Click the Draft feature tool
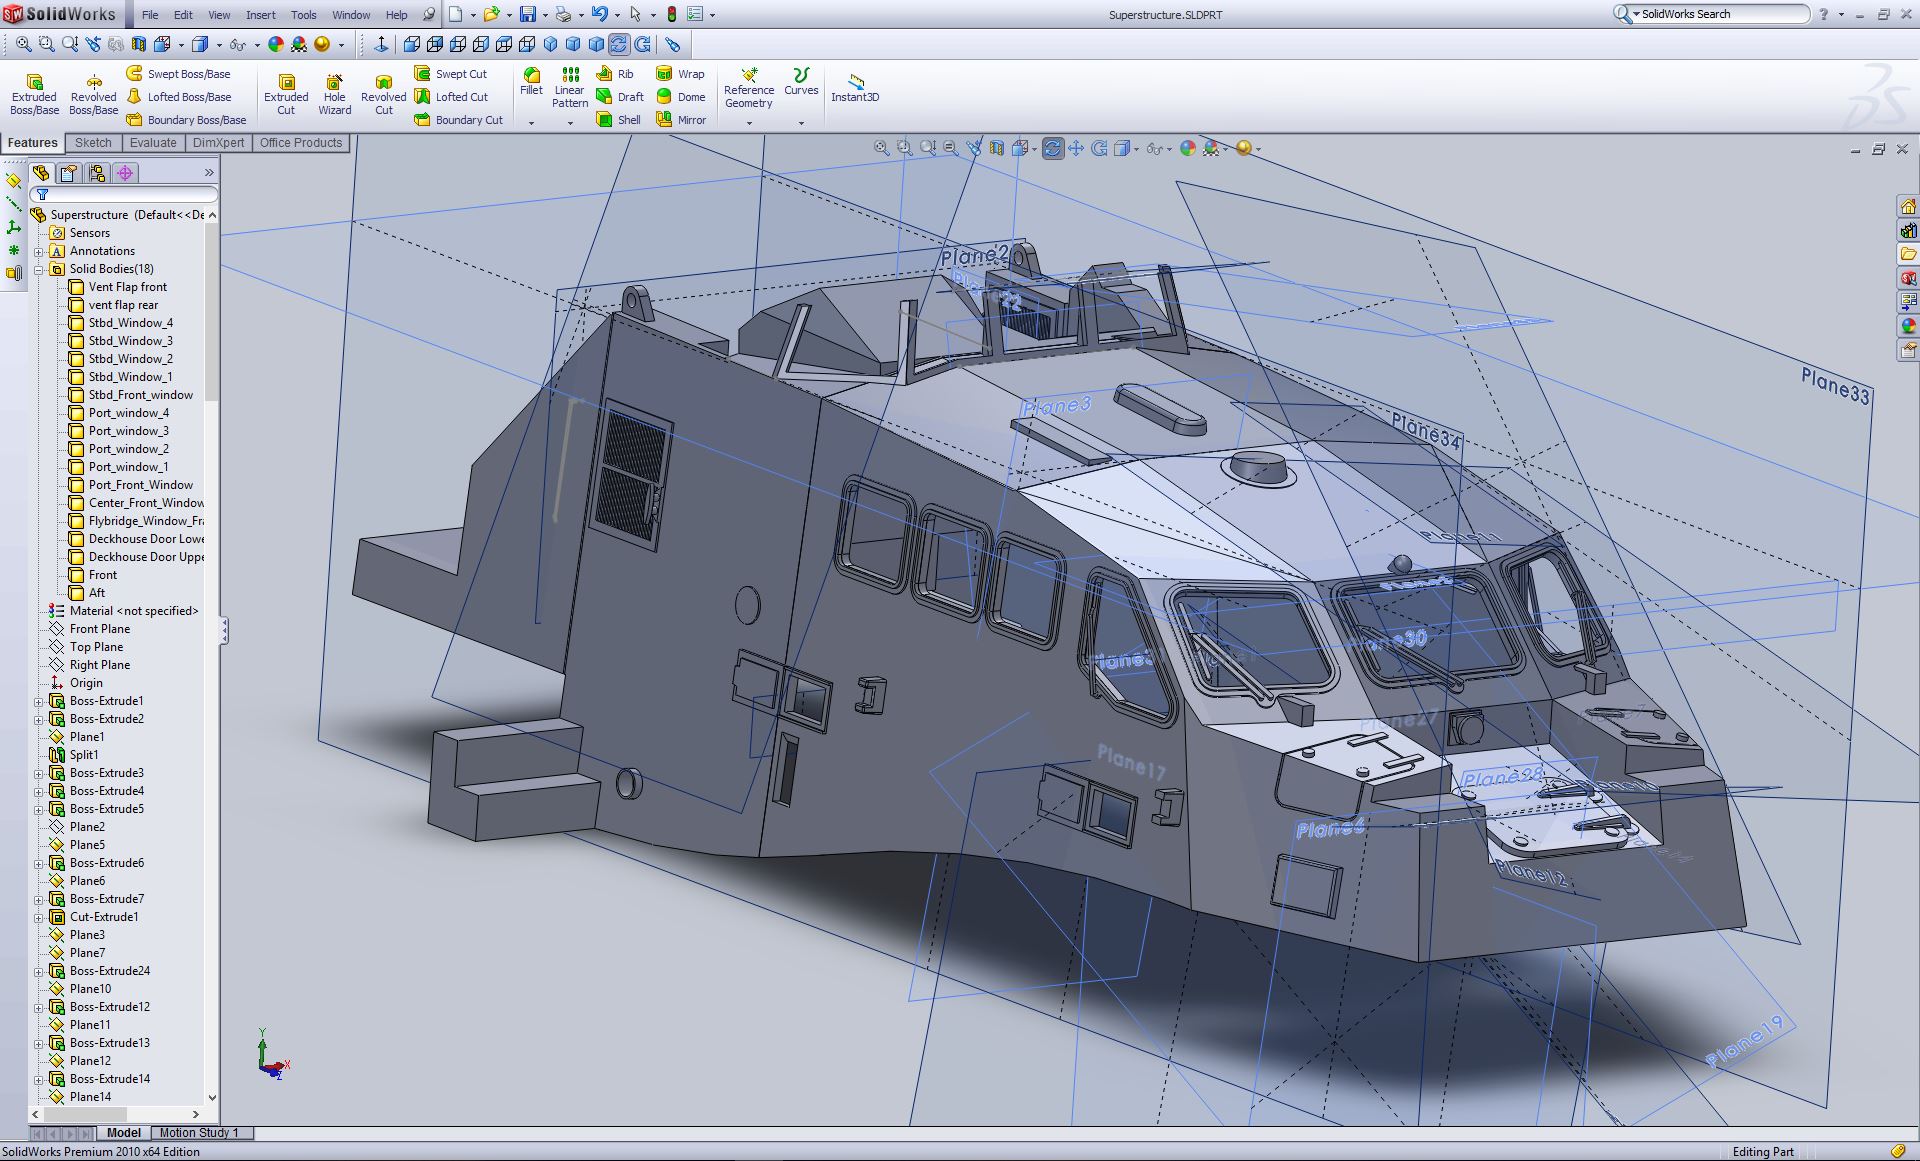The width and height of the screenshot is (1920, 1161). pyautogui.click(x=620, y=97)
